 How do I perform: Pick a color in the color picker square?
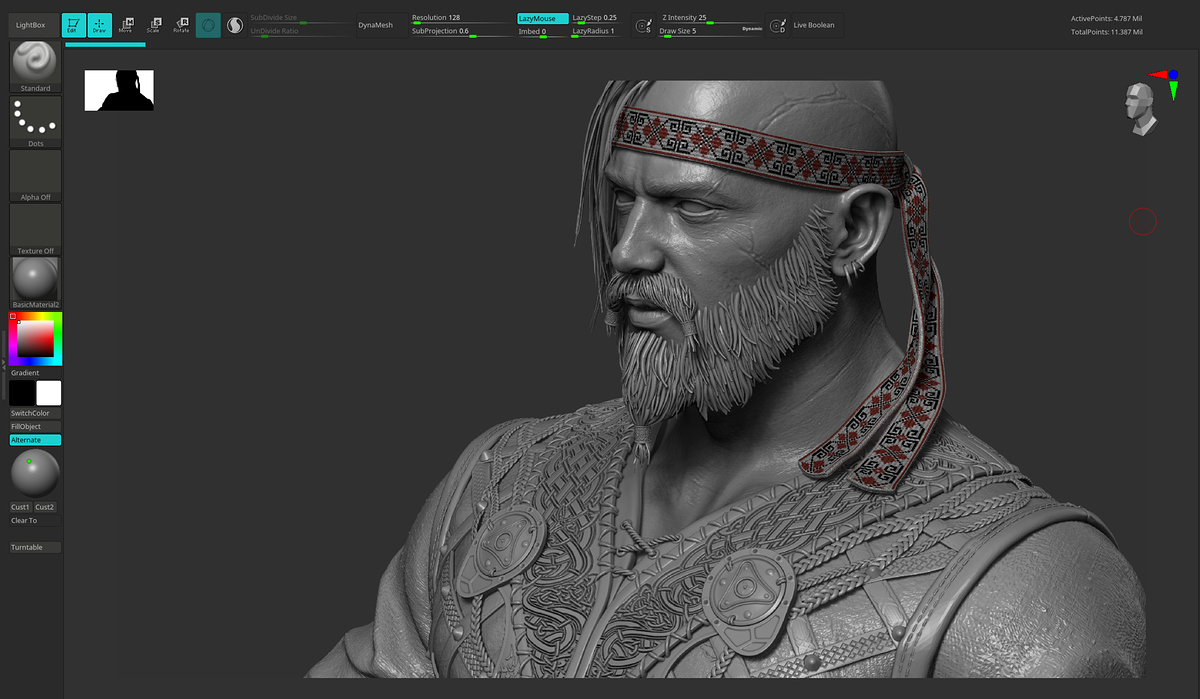35,339
